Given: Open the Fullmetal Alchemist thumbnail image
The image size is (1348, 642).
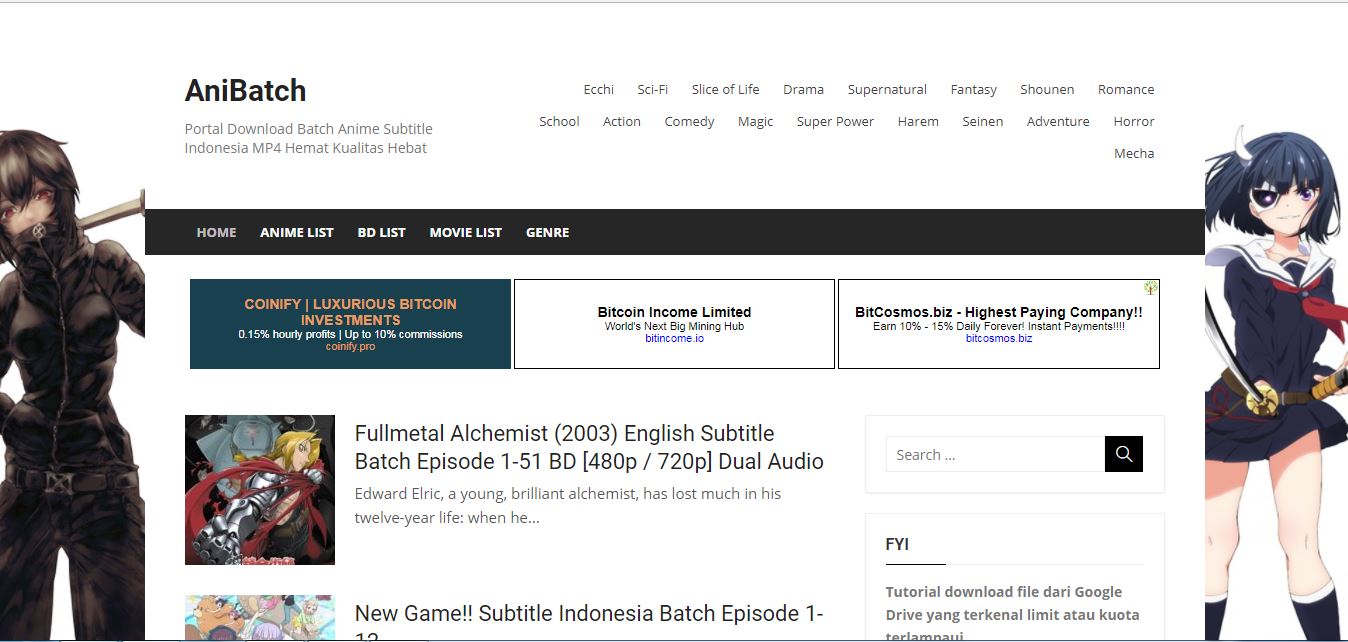Looking at the screenshot, I should 260,490.
